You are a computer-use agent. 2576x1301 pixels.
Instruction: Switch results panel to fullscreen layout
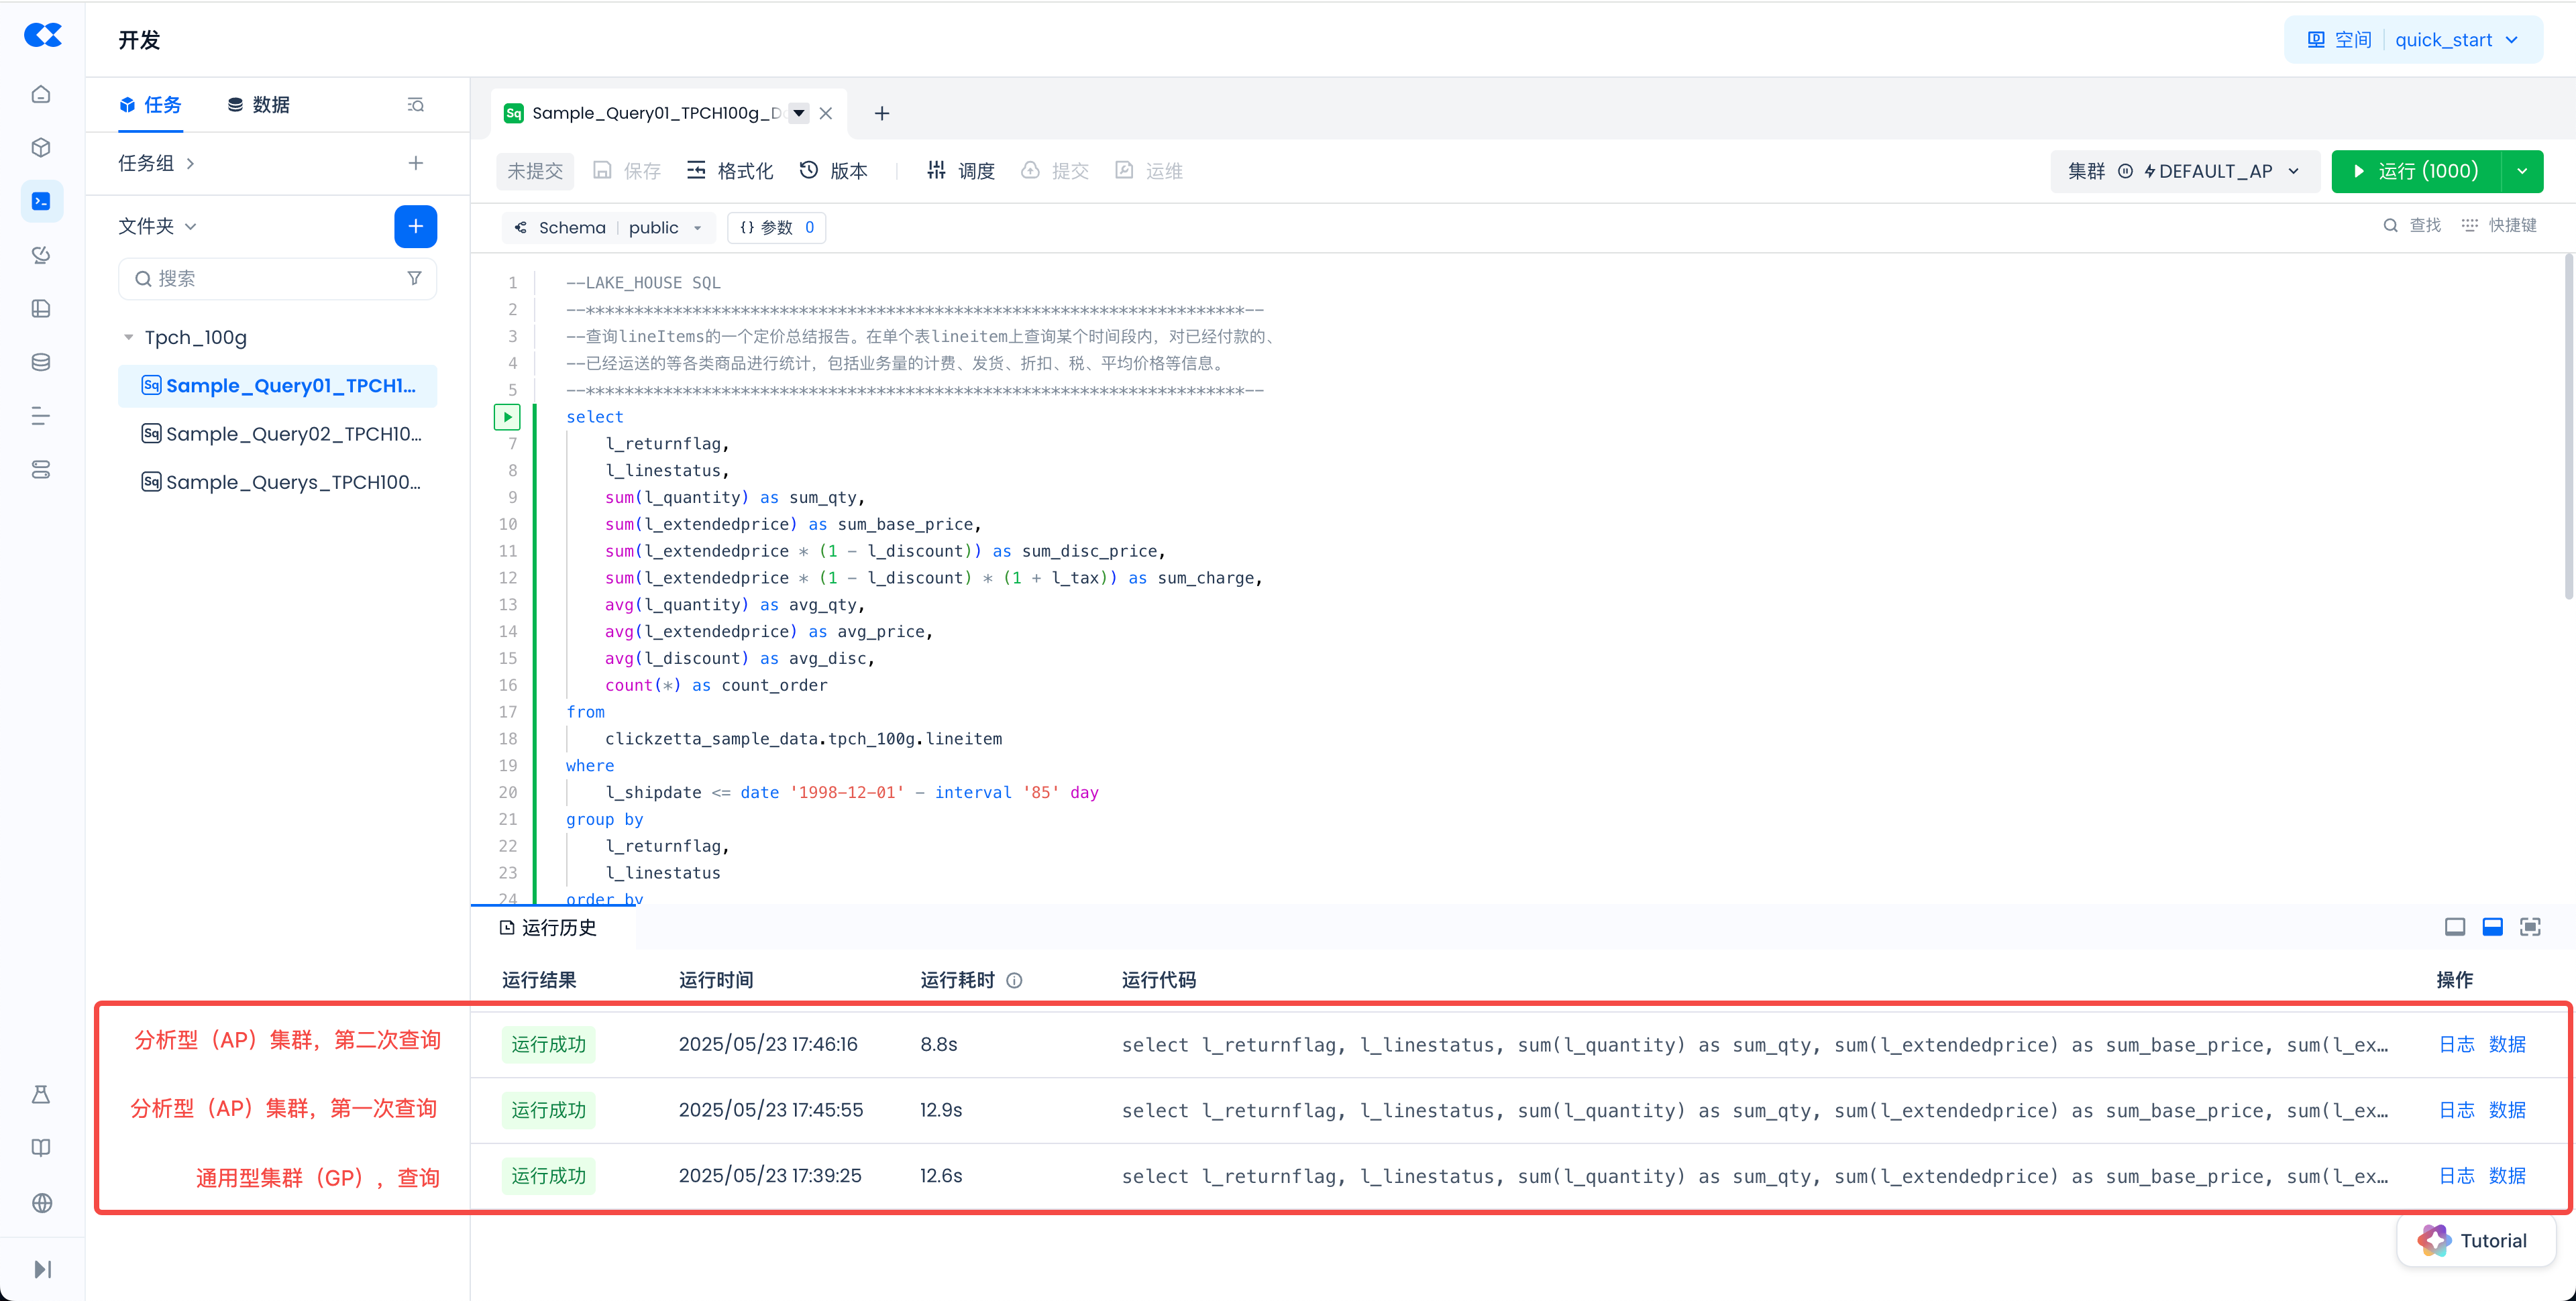(2530, 927)
